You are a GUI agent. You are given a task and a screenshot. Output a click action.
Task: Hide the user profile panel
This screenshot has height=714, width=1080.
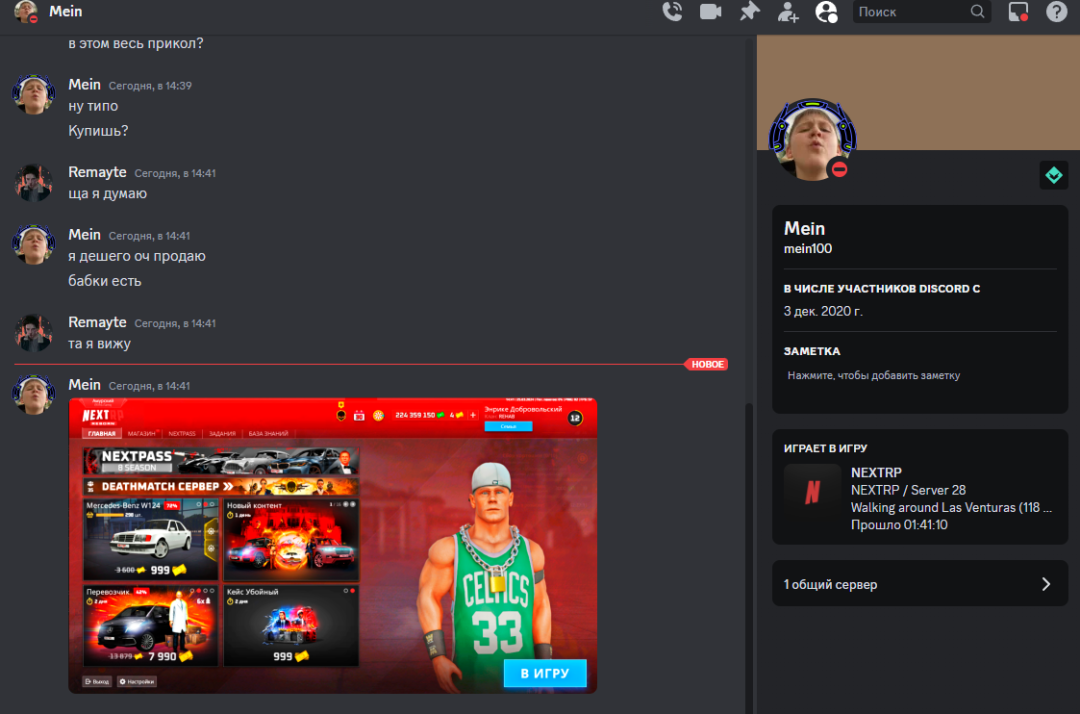(x=827, y=12)
